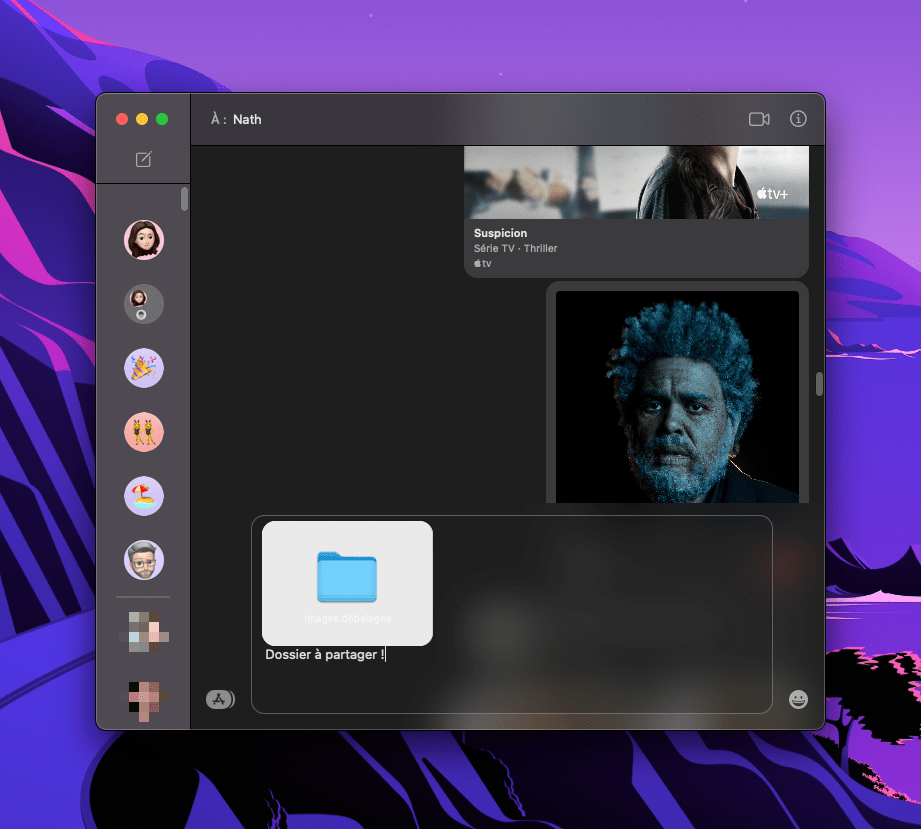The image size is (921, 829).
Task: Click the blue folder attachment in message field
Action: click(347, 578)
